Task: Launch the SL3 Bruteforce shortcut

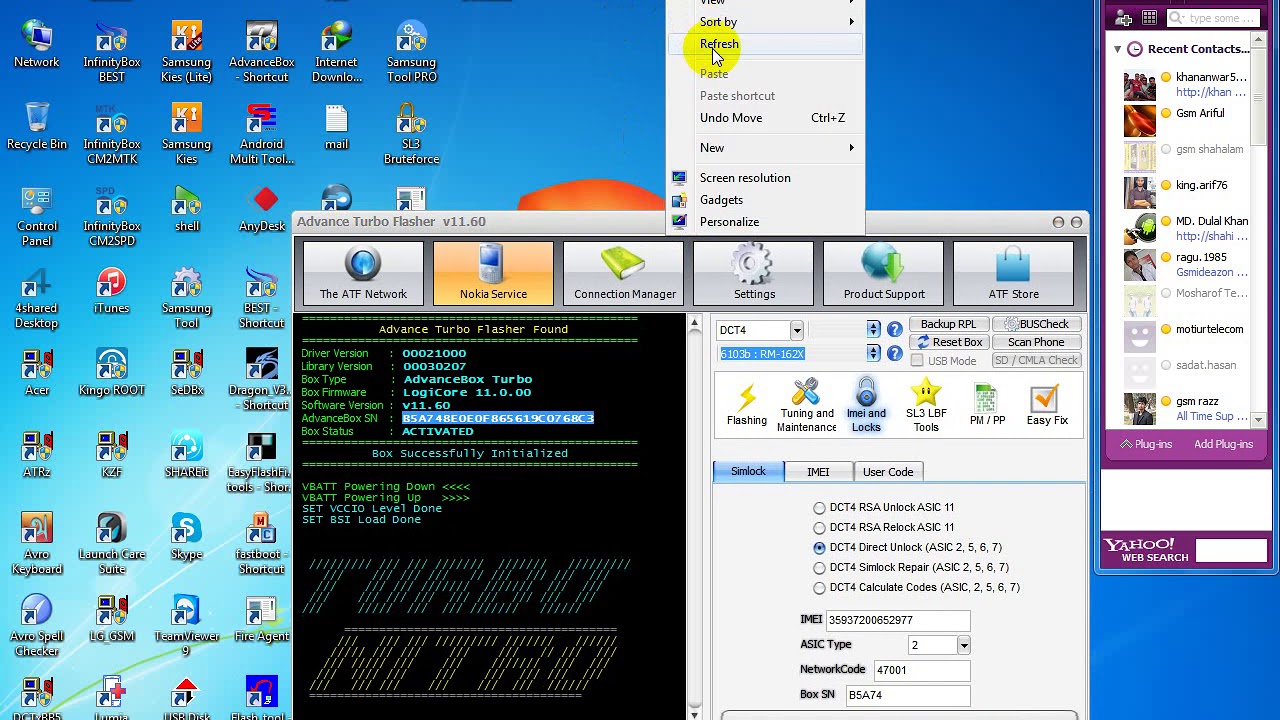Action: coord(411,134)
